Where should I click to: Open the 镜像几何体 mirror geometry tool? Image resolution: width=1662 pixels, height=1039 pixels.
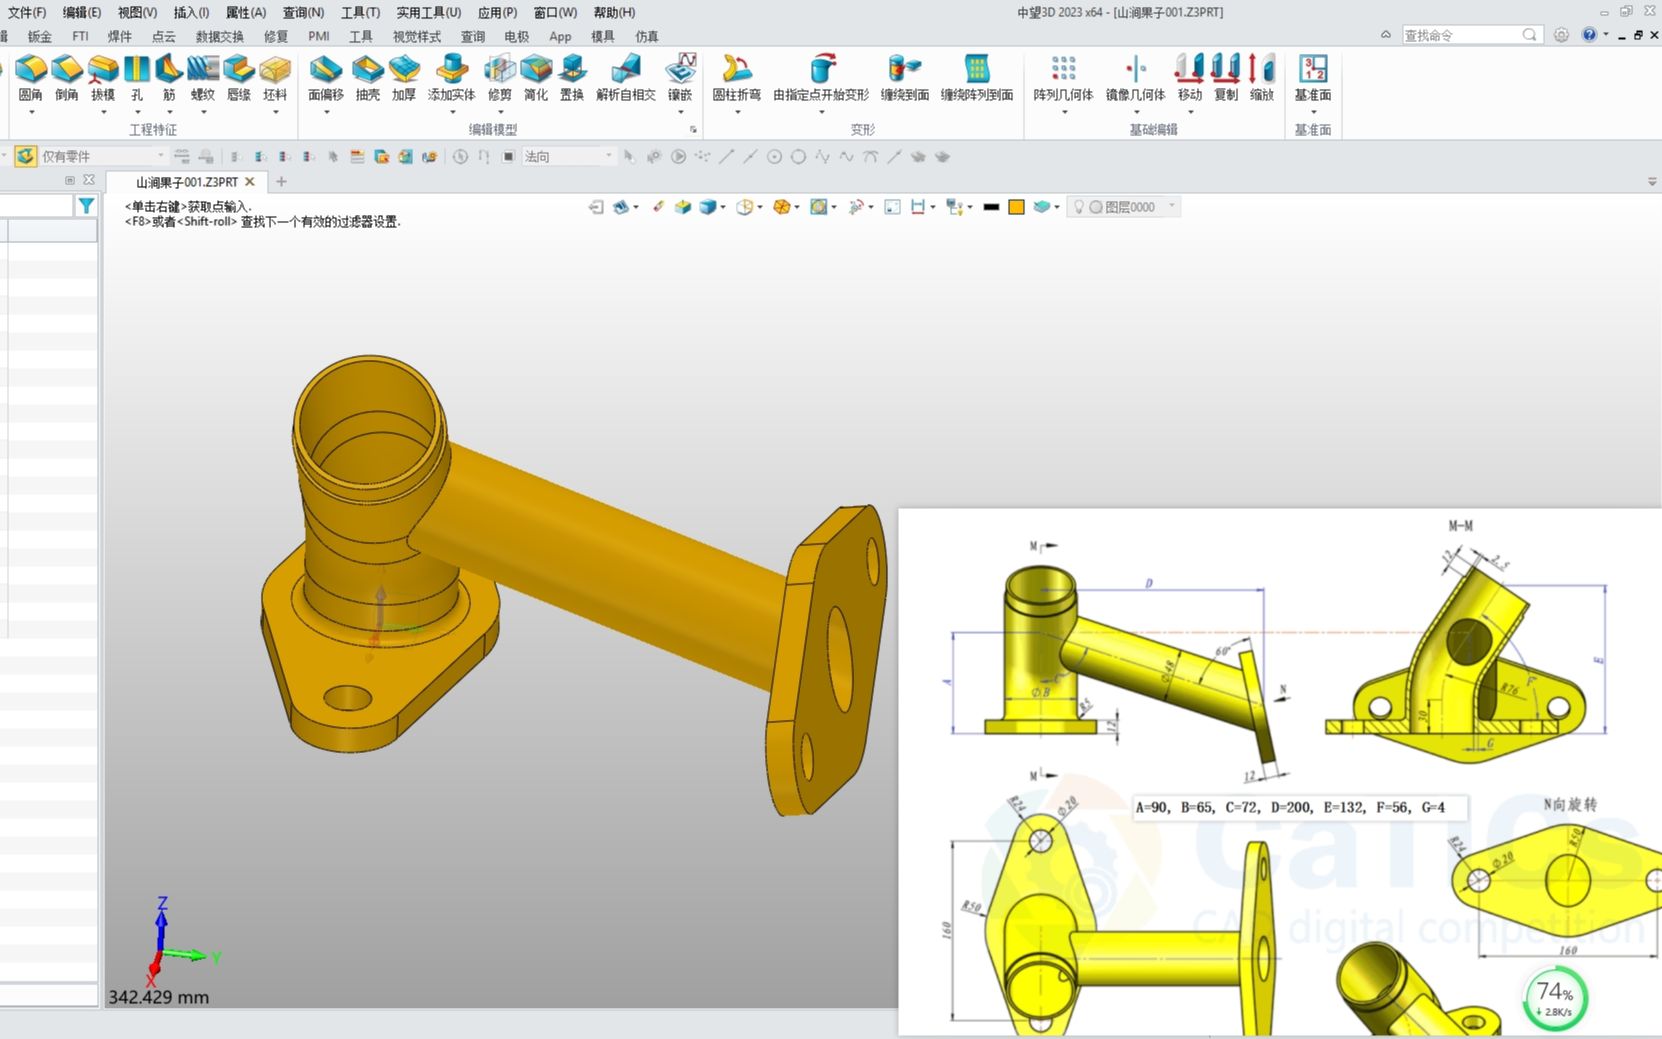coord(1135,80)
